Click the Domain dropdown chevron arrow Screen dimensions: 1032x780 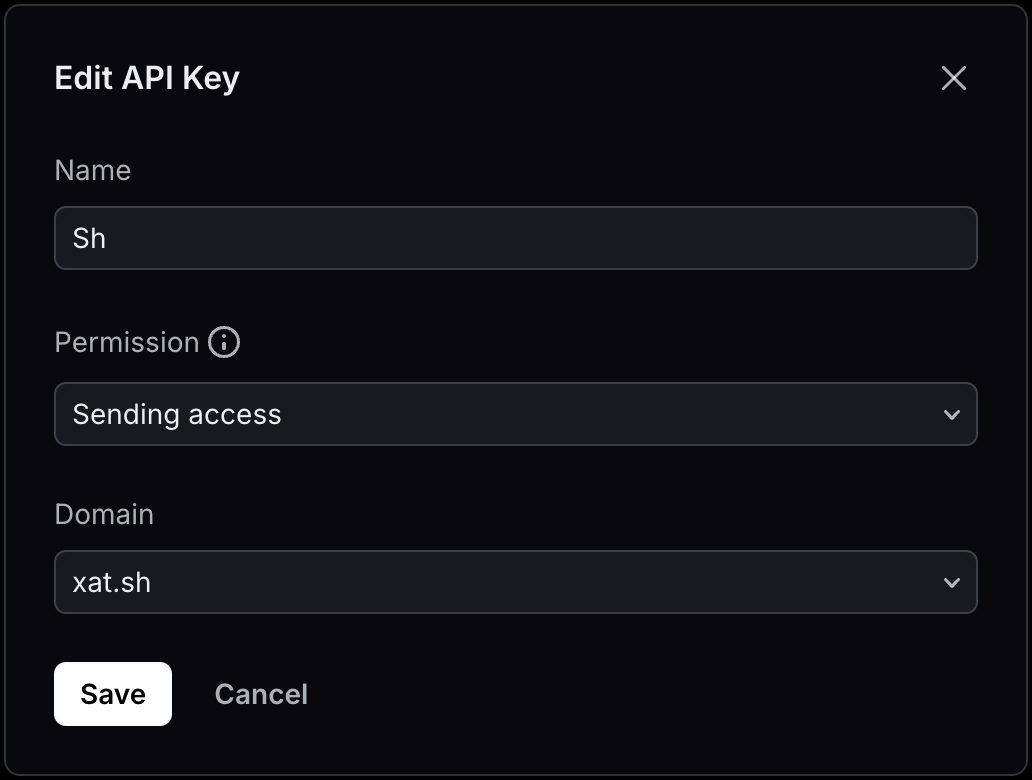pos(951,582)
